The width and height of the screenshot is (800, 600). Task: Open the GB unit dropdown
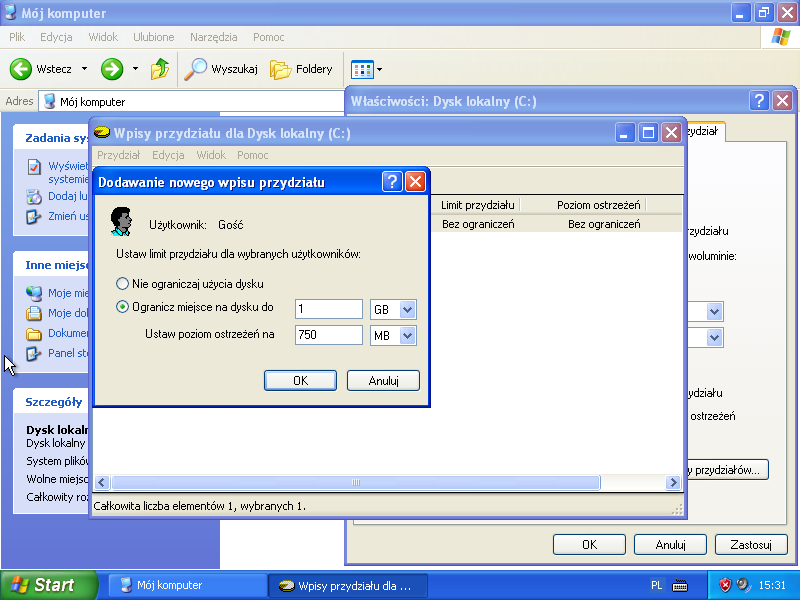[407, 310]
